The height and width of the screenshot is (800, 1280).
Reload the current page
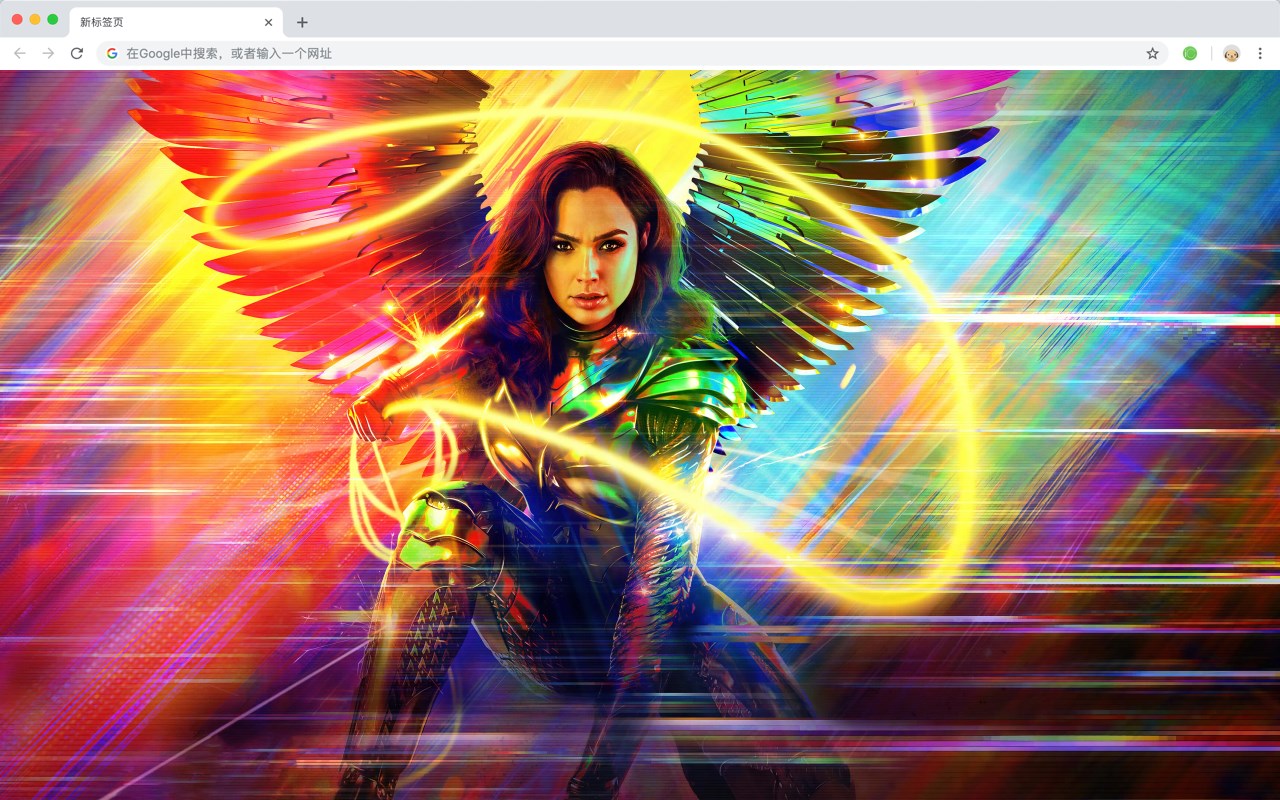tap(77, 53)
